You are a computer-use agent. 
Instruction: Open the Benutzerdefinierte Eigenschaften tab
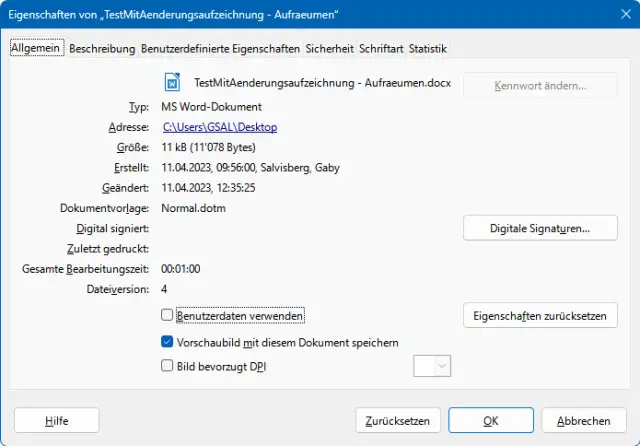point(220,48)
